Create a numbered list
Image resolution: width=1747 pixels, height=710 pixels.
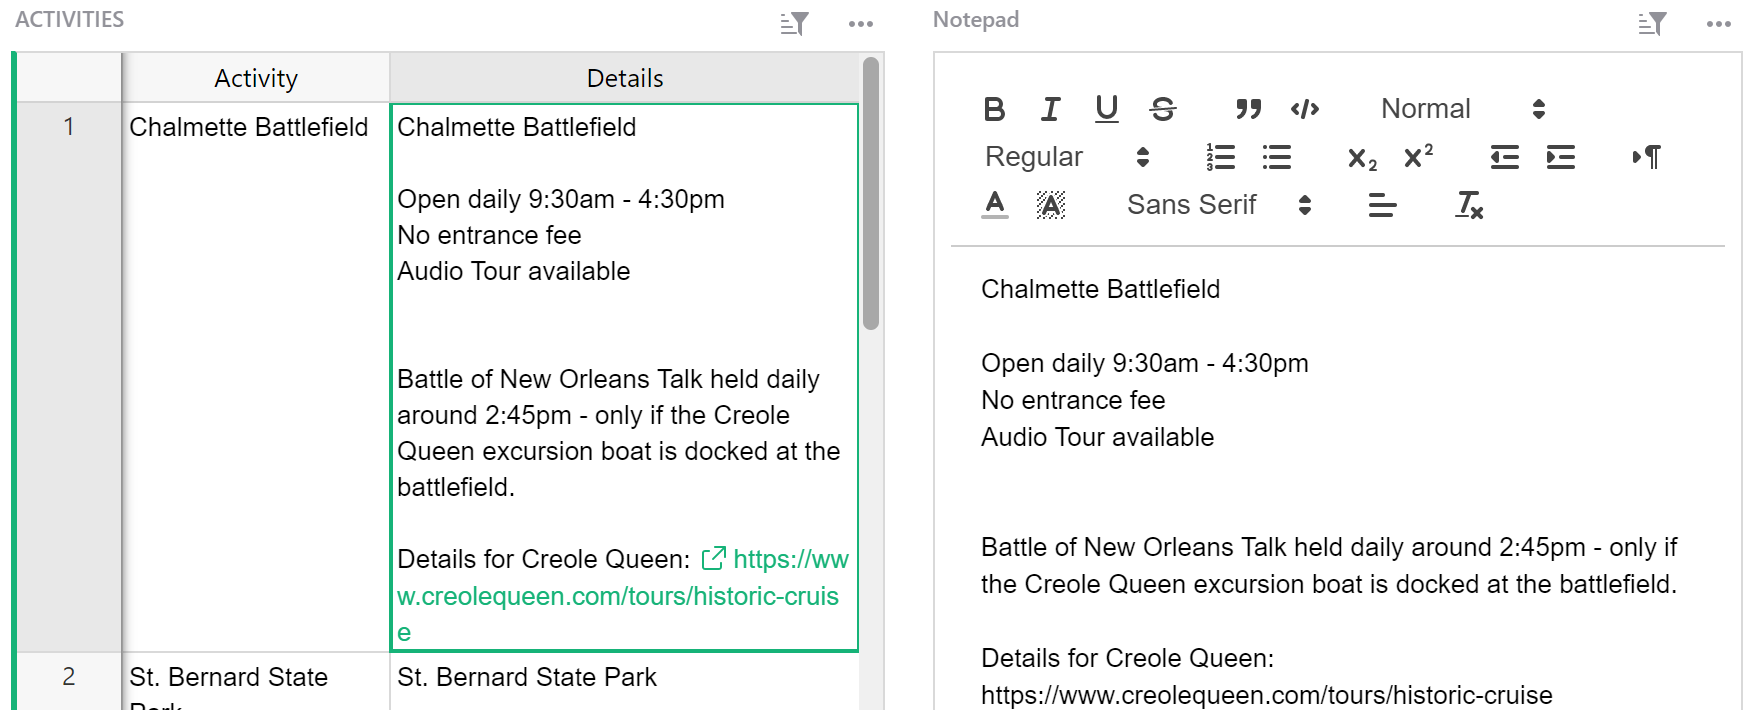[1220, 157]
